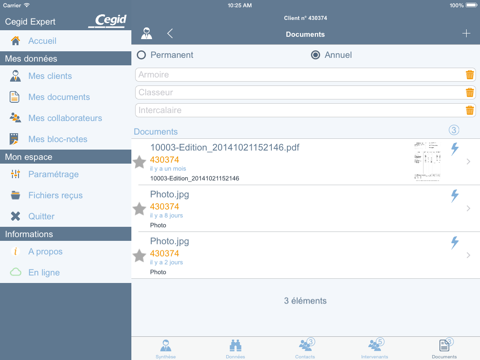Open the A propos info icon

[15, 251]
